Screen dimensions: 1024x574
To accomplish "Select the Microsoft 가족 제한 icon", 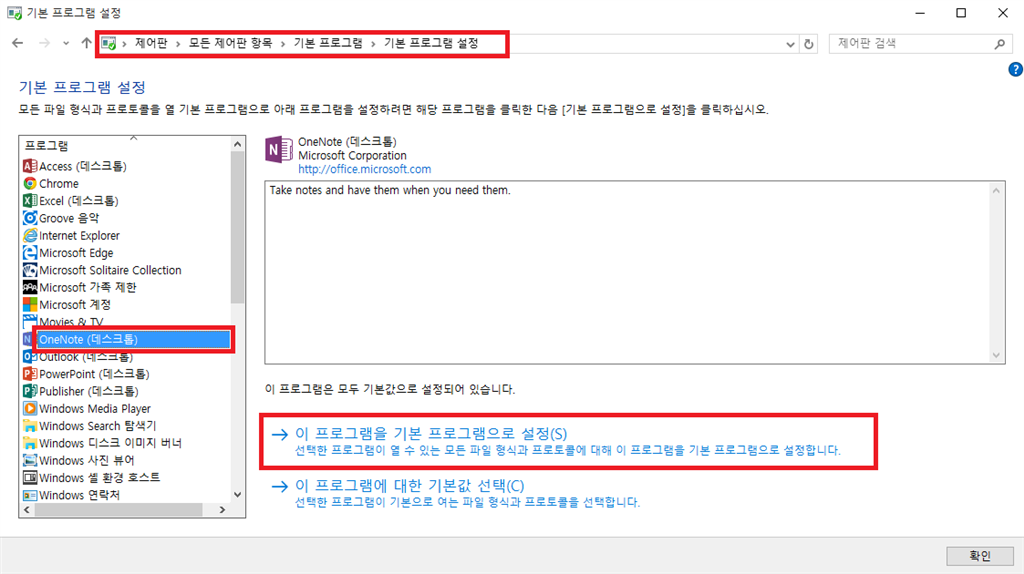I will [x=29, y=287].
